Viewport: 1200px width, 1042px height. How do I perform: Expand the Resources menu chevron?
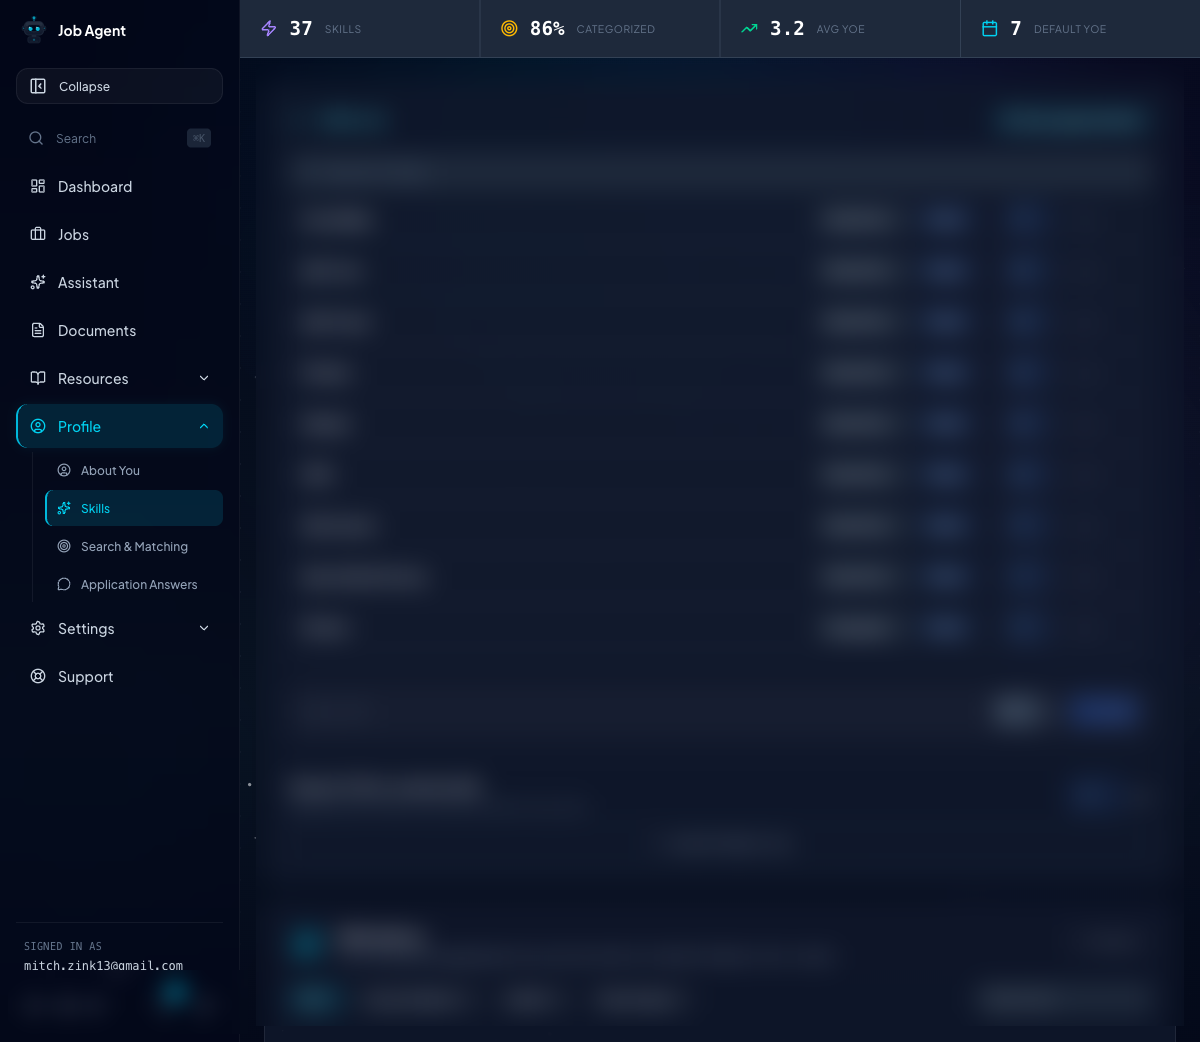[204, 378]
